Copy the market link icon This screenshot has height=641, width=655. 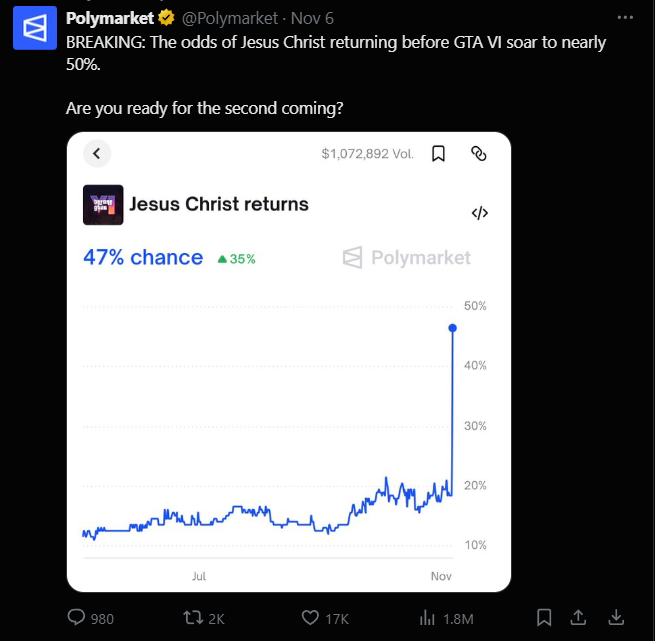[x=479, y=153]
